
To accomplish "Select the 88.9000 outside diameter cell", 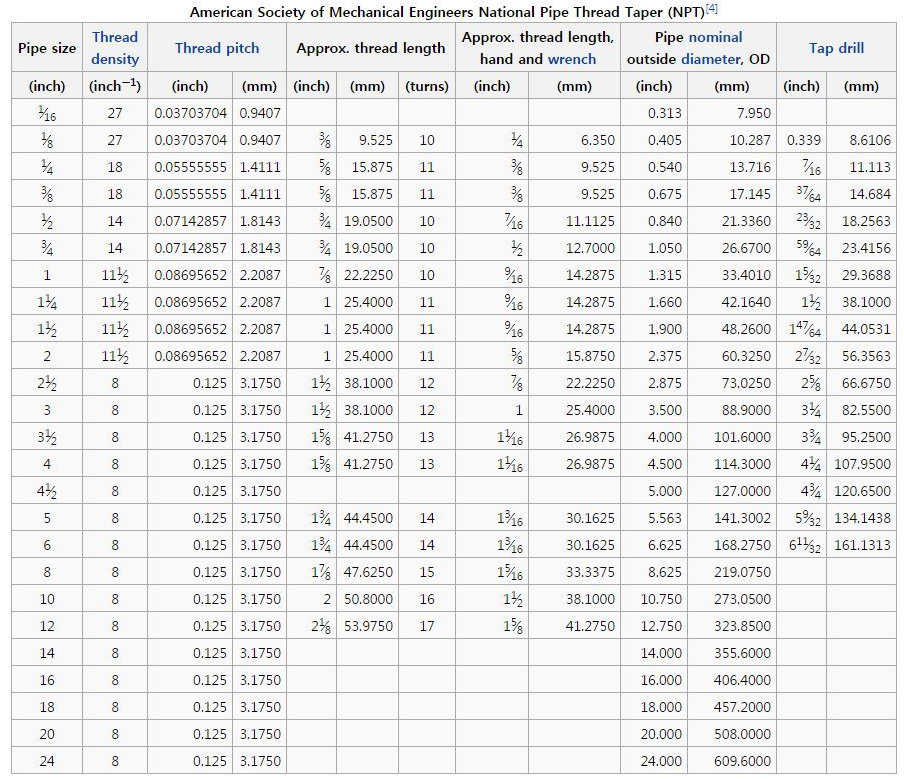I will pos(732,410).
